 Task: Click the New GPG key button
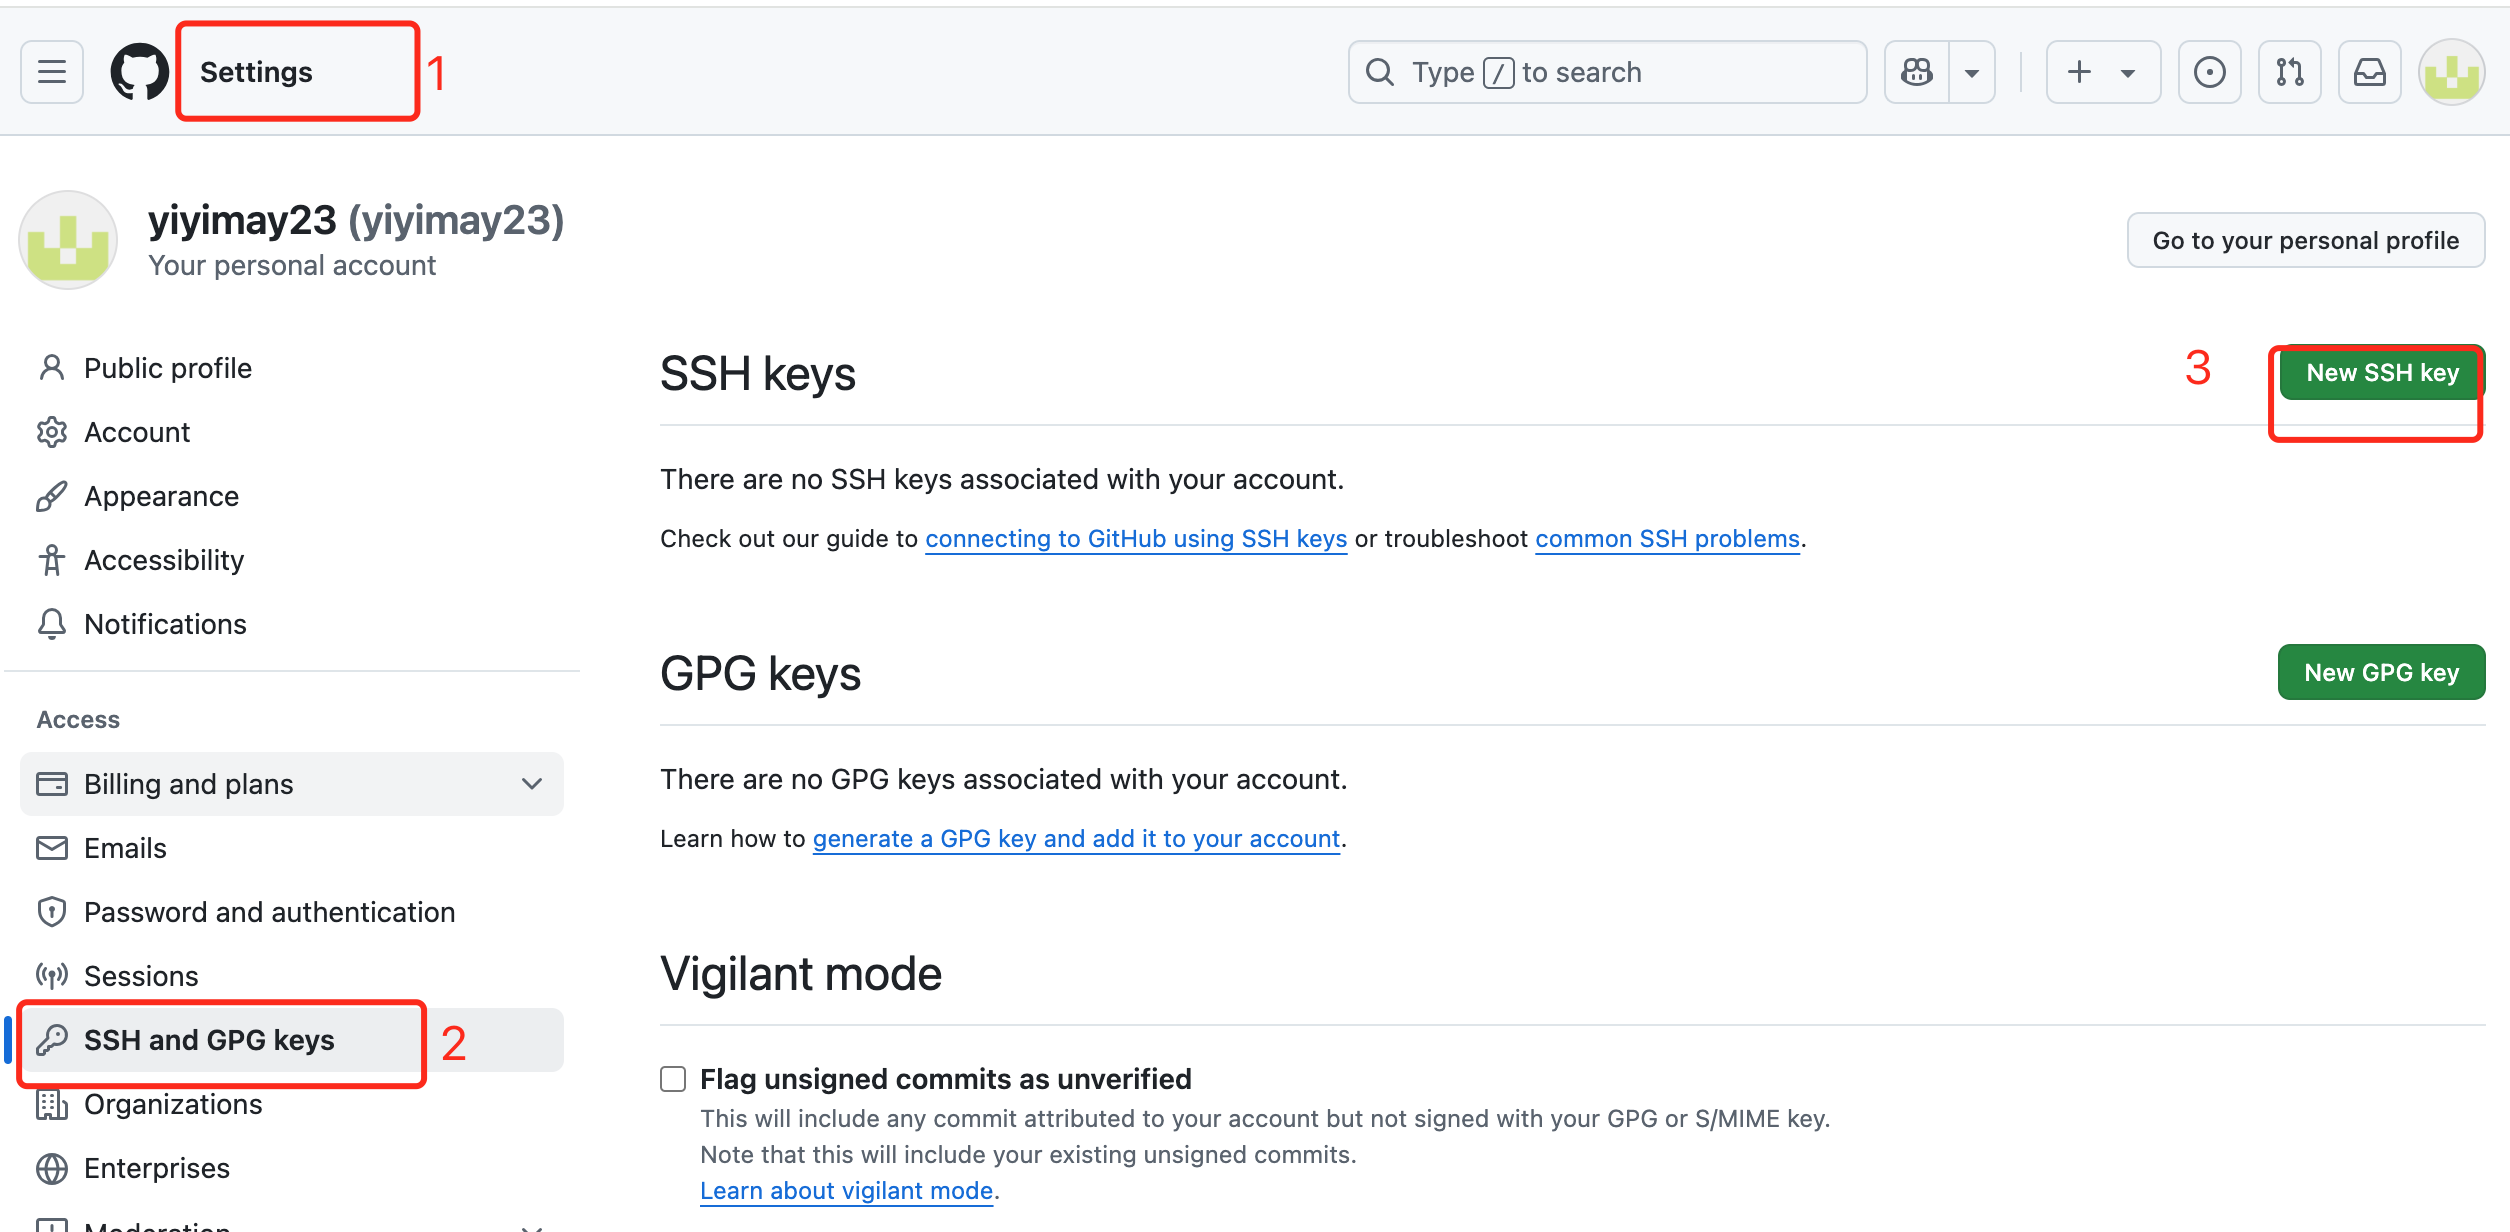(x=2381, y=673)
